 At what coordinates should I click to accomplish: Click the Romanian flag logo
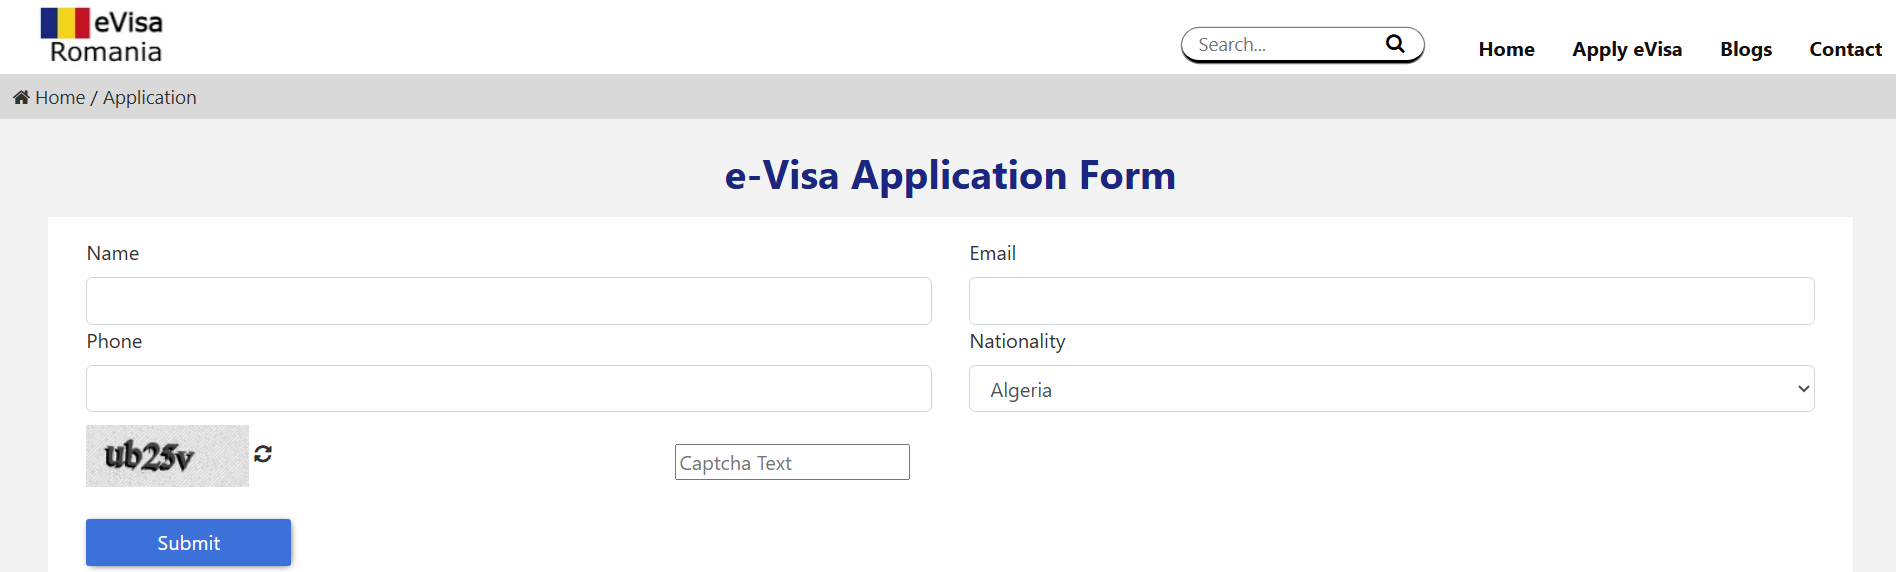[x=65, y=23]
